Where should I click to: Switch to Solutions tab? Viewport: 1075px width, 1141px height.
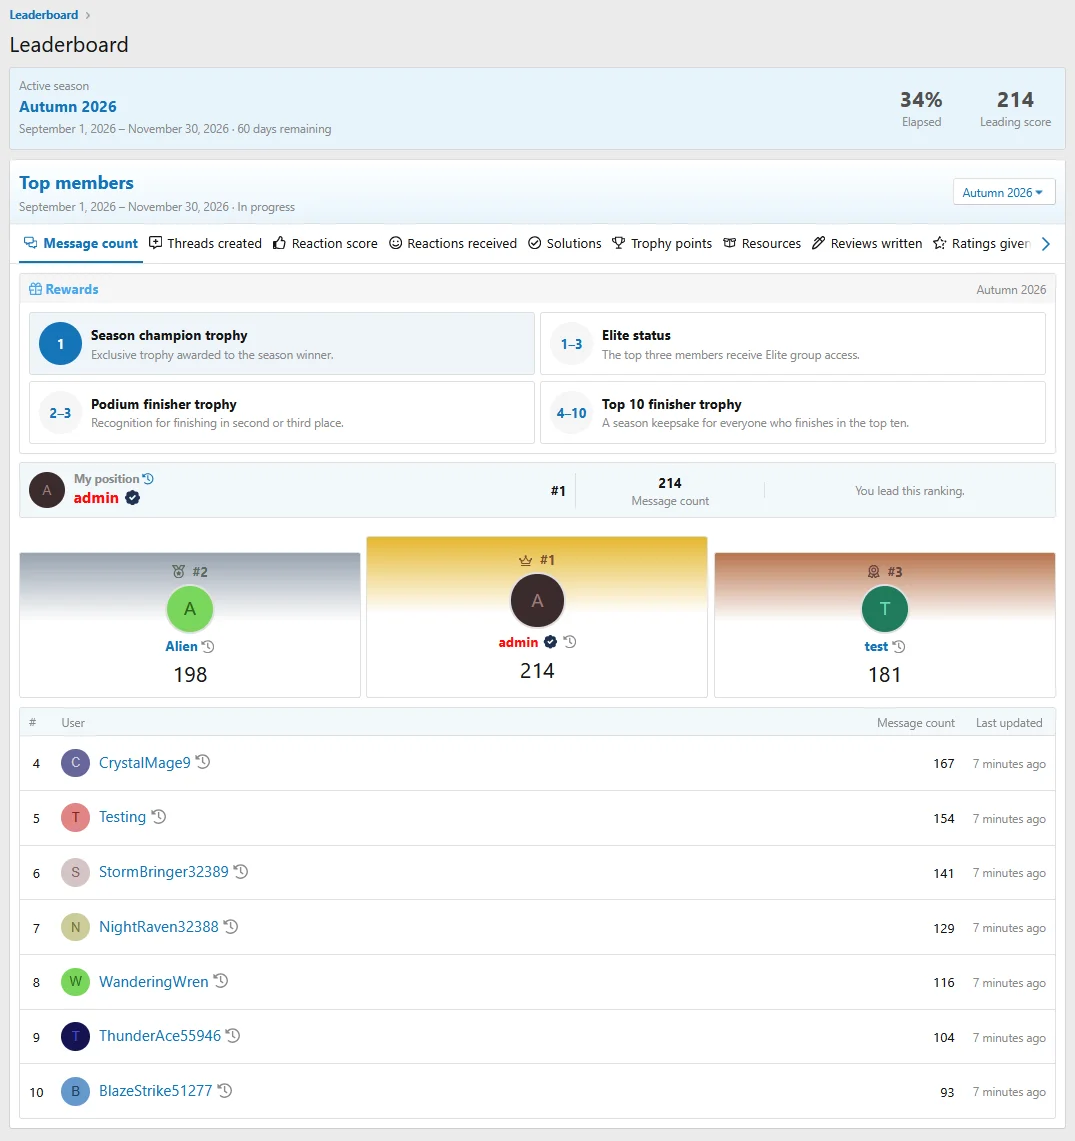[565, 243]
